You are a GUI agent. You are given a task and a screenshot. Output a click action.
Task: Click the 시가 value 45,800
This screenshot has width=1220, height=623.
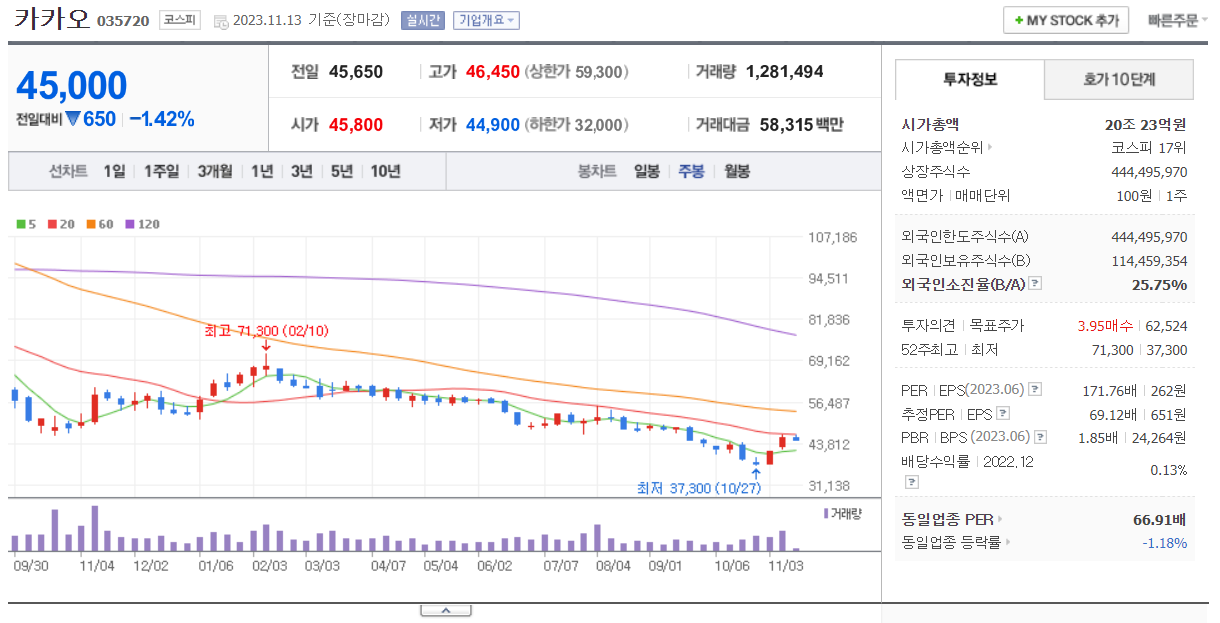pyautogui.click(x=355, y=125)
